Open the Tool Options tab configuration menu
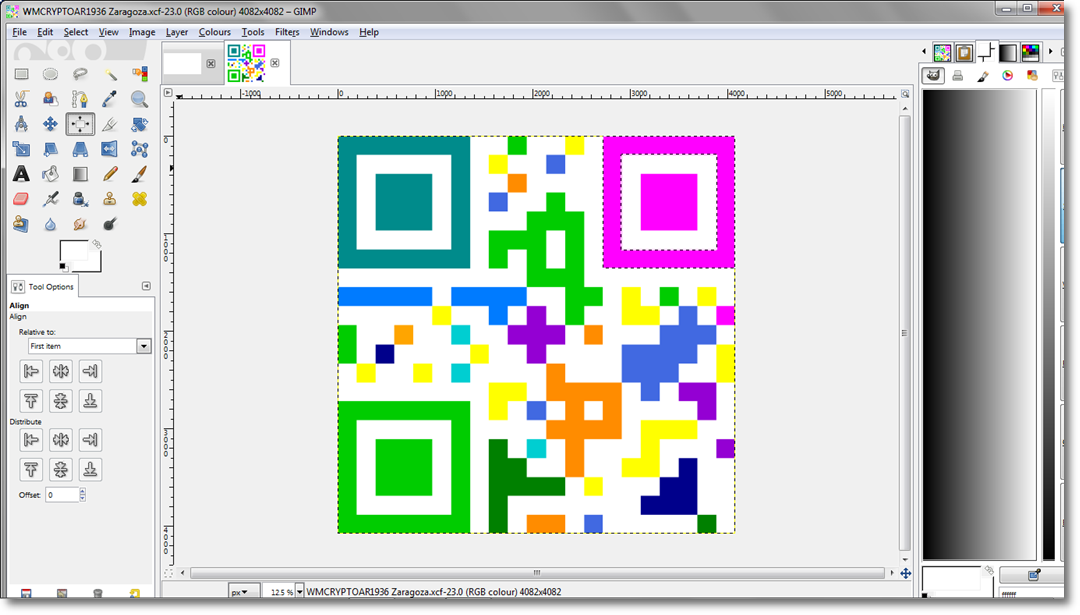 (x=146, y=286)
